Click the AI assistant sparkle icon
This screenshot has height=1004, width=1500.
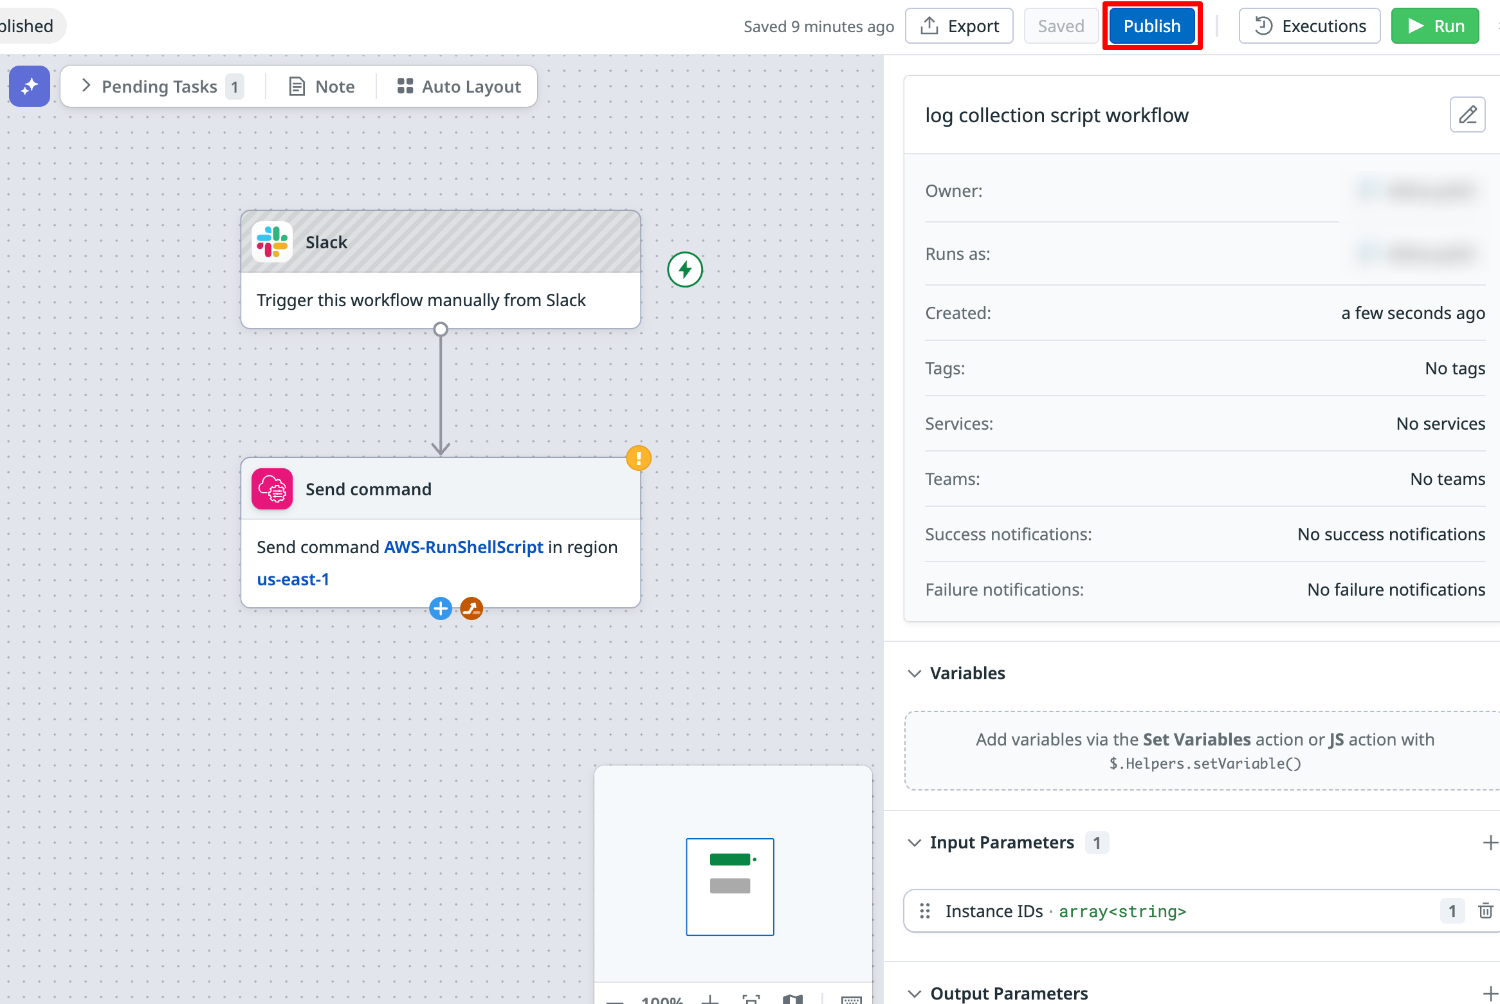click(x=28, y=86)
